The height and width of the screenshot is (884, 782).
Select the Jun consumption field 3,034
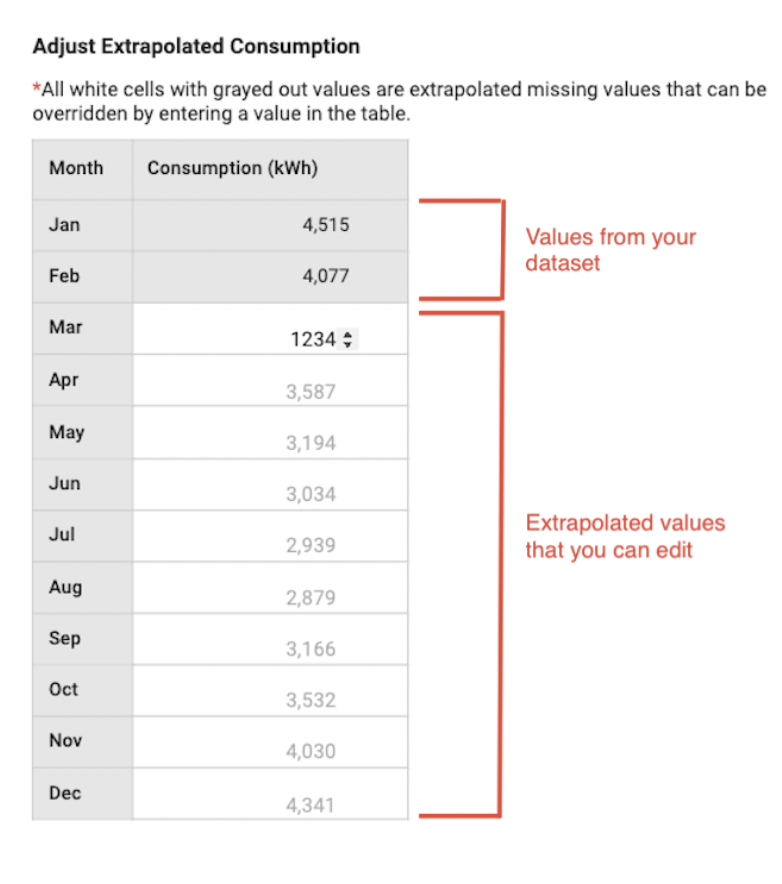click(x=271, y=485)
